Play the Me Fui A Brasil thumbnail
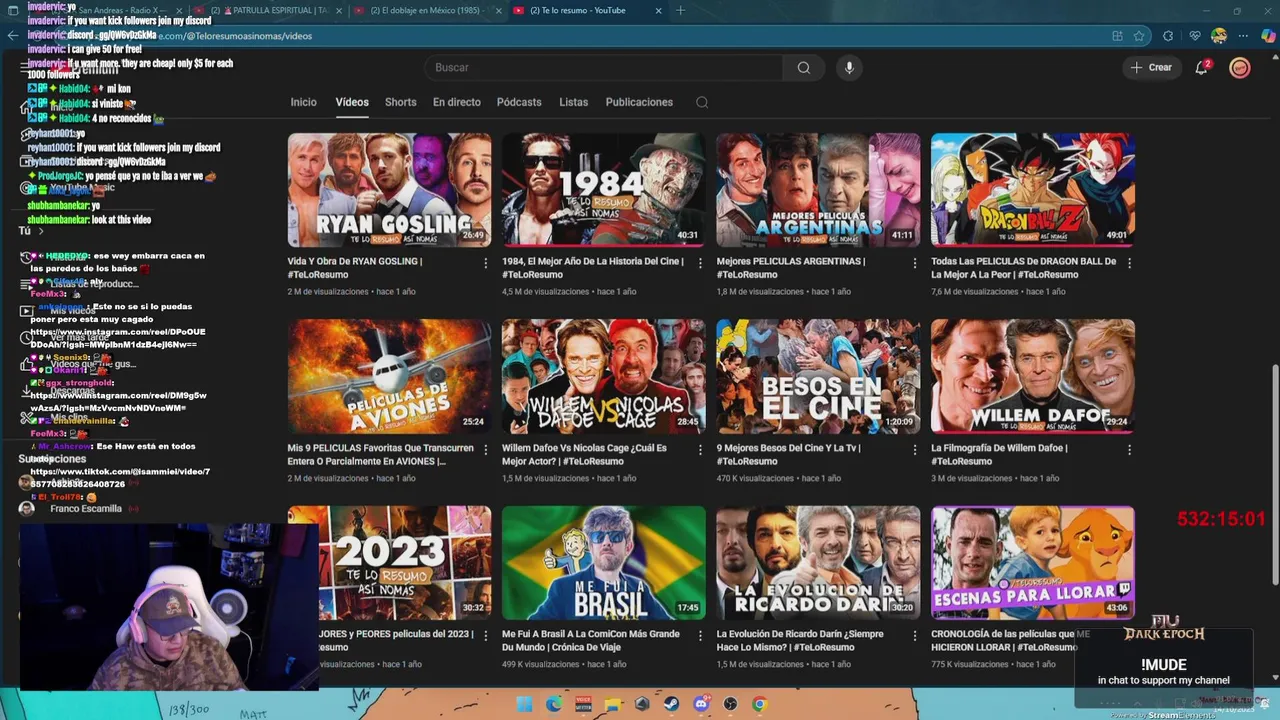Viewport: 1280px width, 720px height. pos(603,563)
